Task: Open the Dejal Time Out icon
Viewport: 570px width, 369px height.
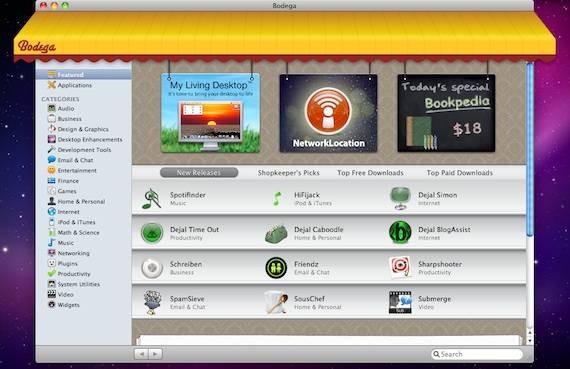Action: pyautogui.click(x=152, y=233)
